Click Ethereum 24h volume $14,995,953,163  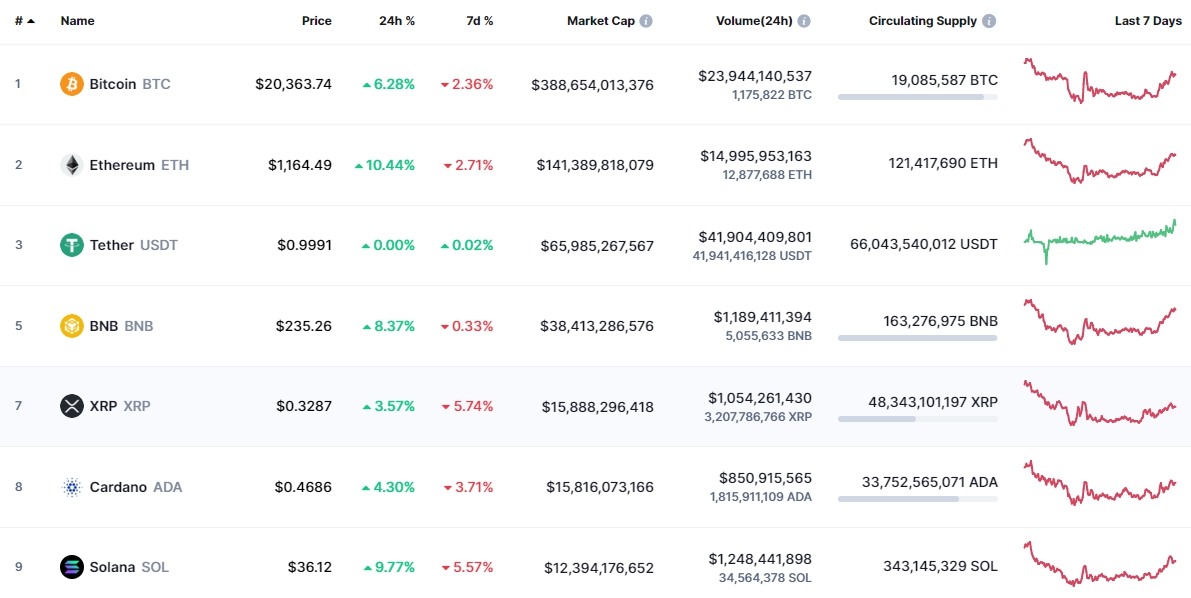pos(756,157)
